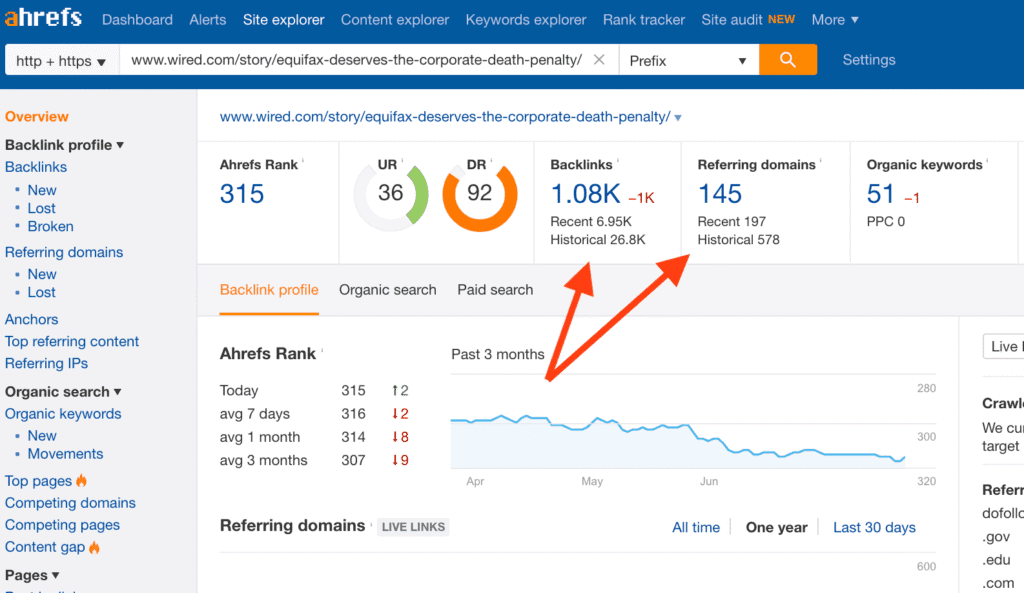Viewport: 1024px width, 593px height.
Task: Switch to the Organic search tab
Action: (387, 290)
